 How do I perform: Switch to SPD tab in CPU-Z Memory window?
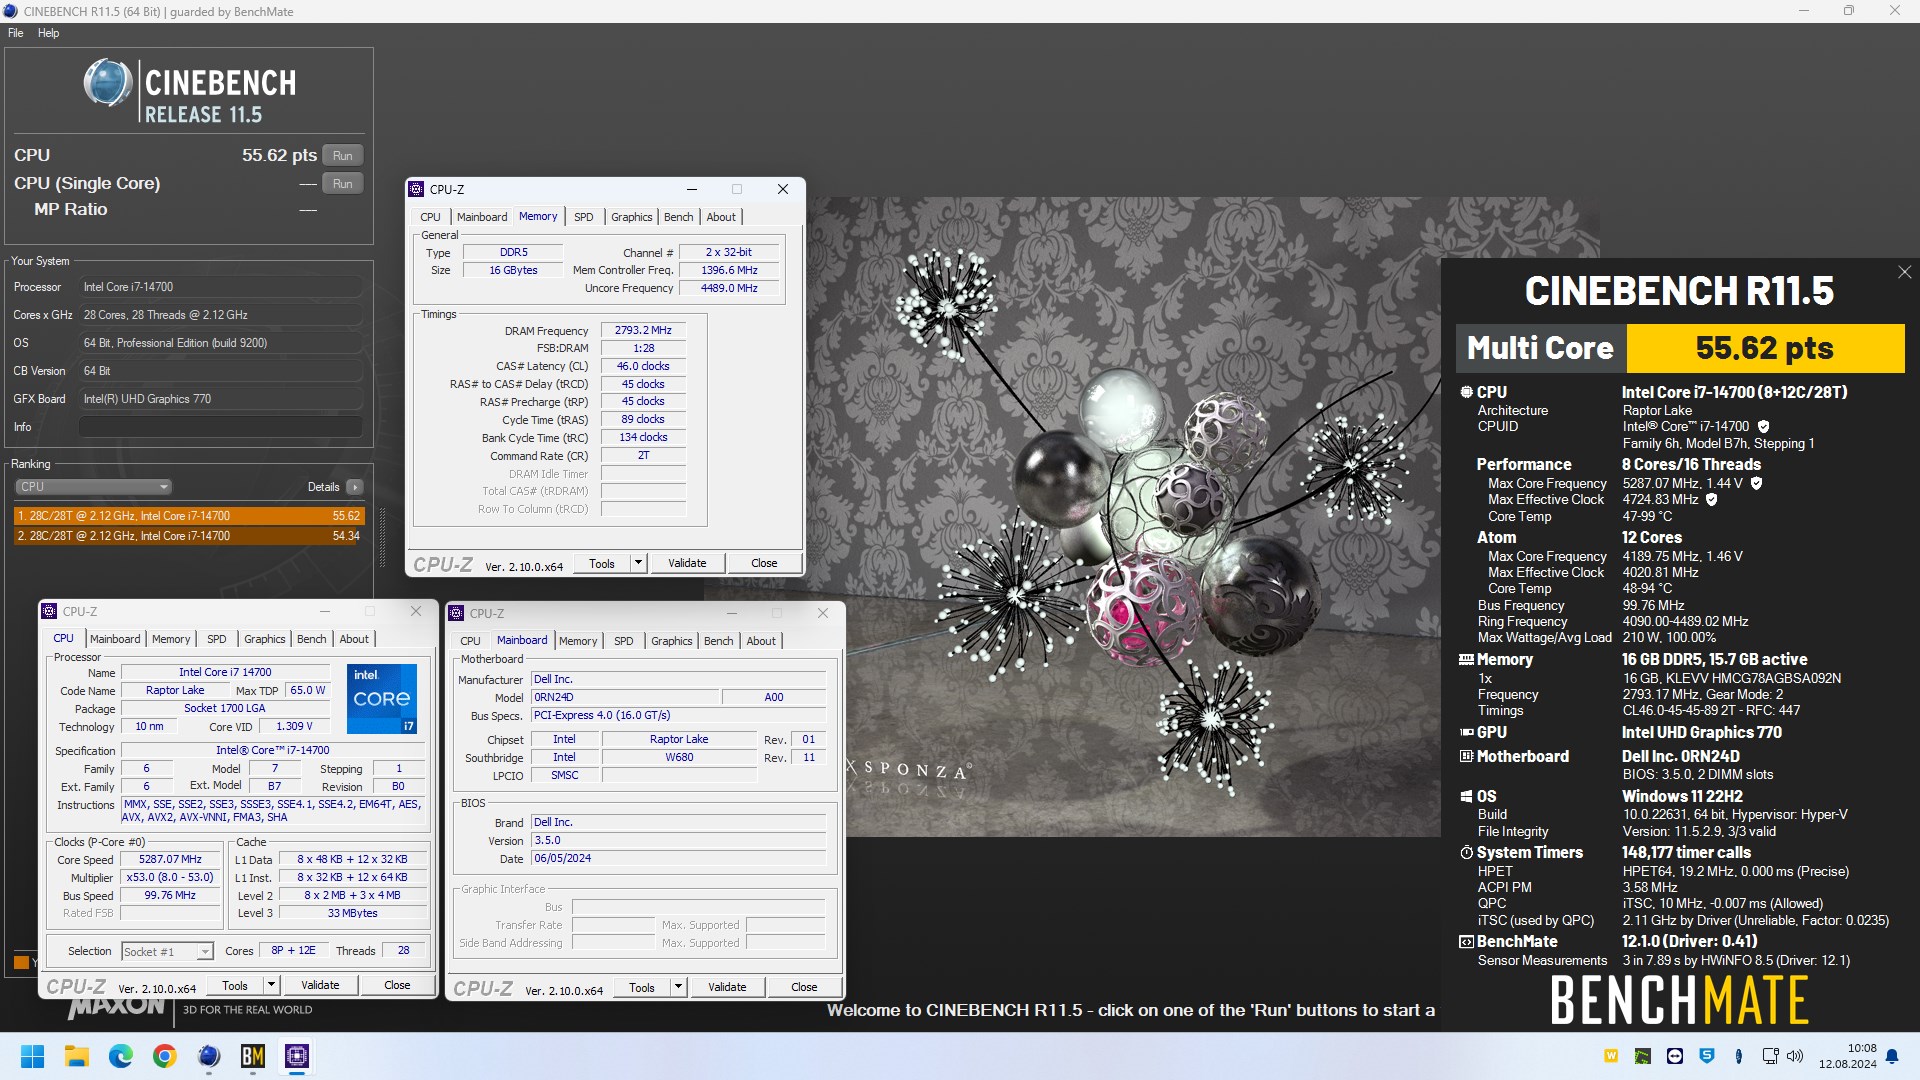[x=584, y=217]
